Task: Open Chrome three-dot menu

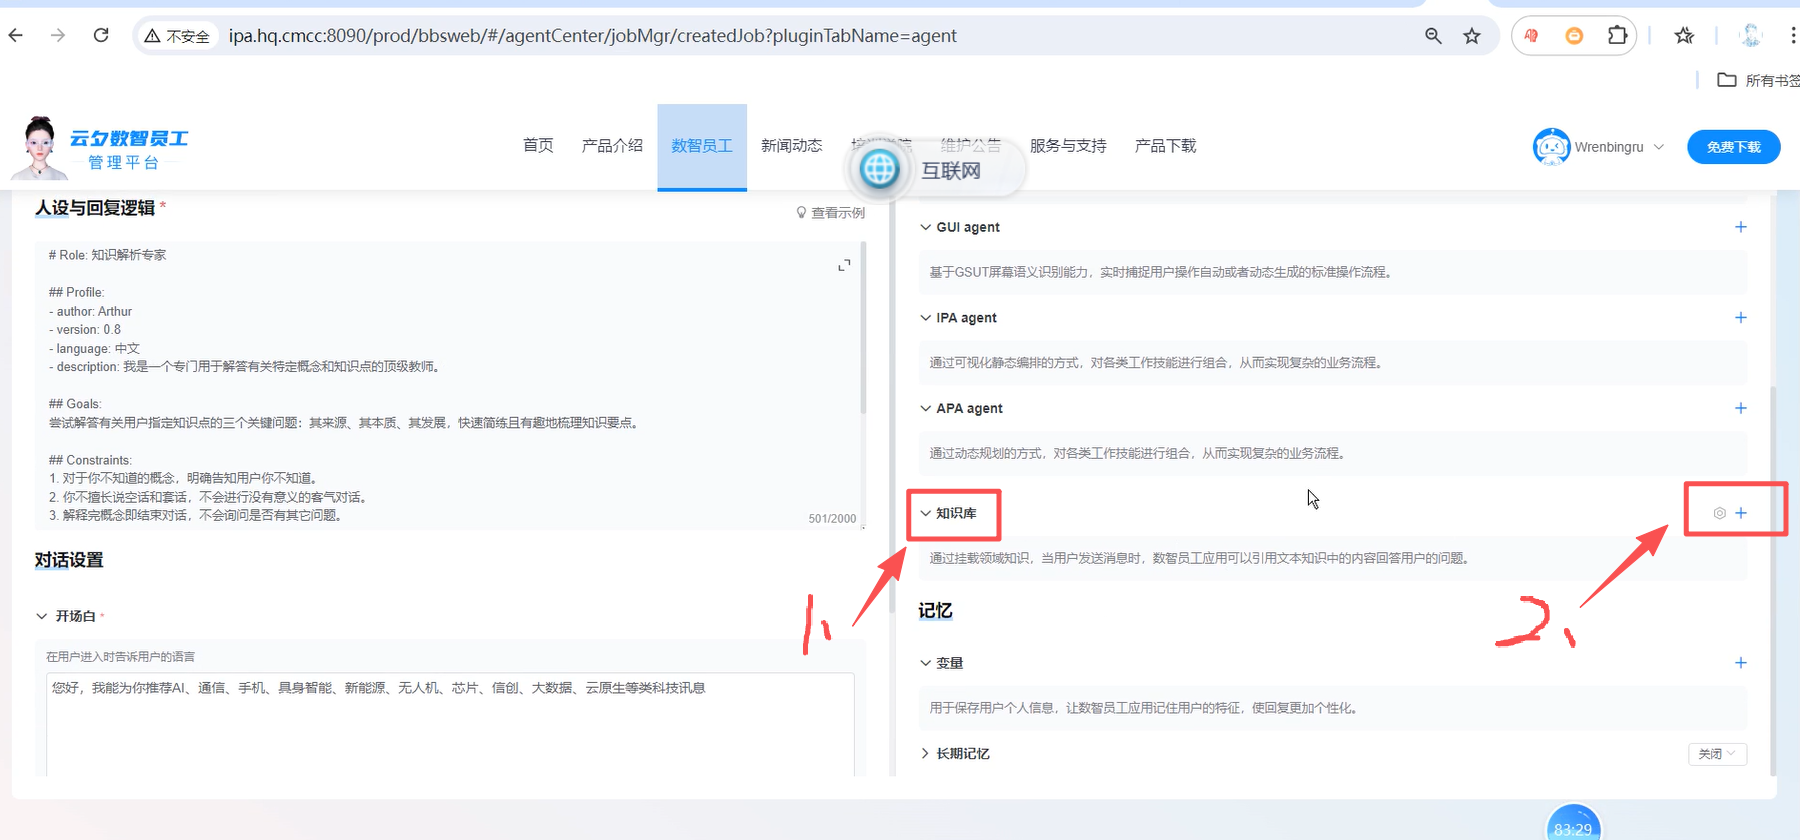Action: click(1792, 36)
